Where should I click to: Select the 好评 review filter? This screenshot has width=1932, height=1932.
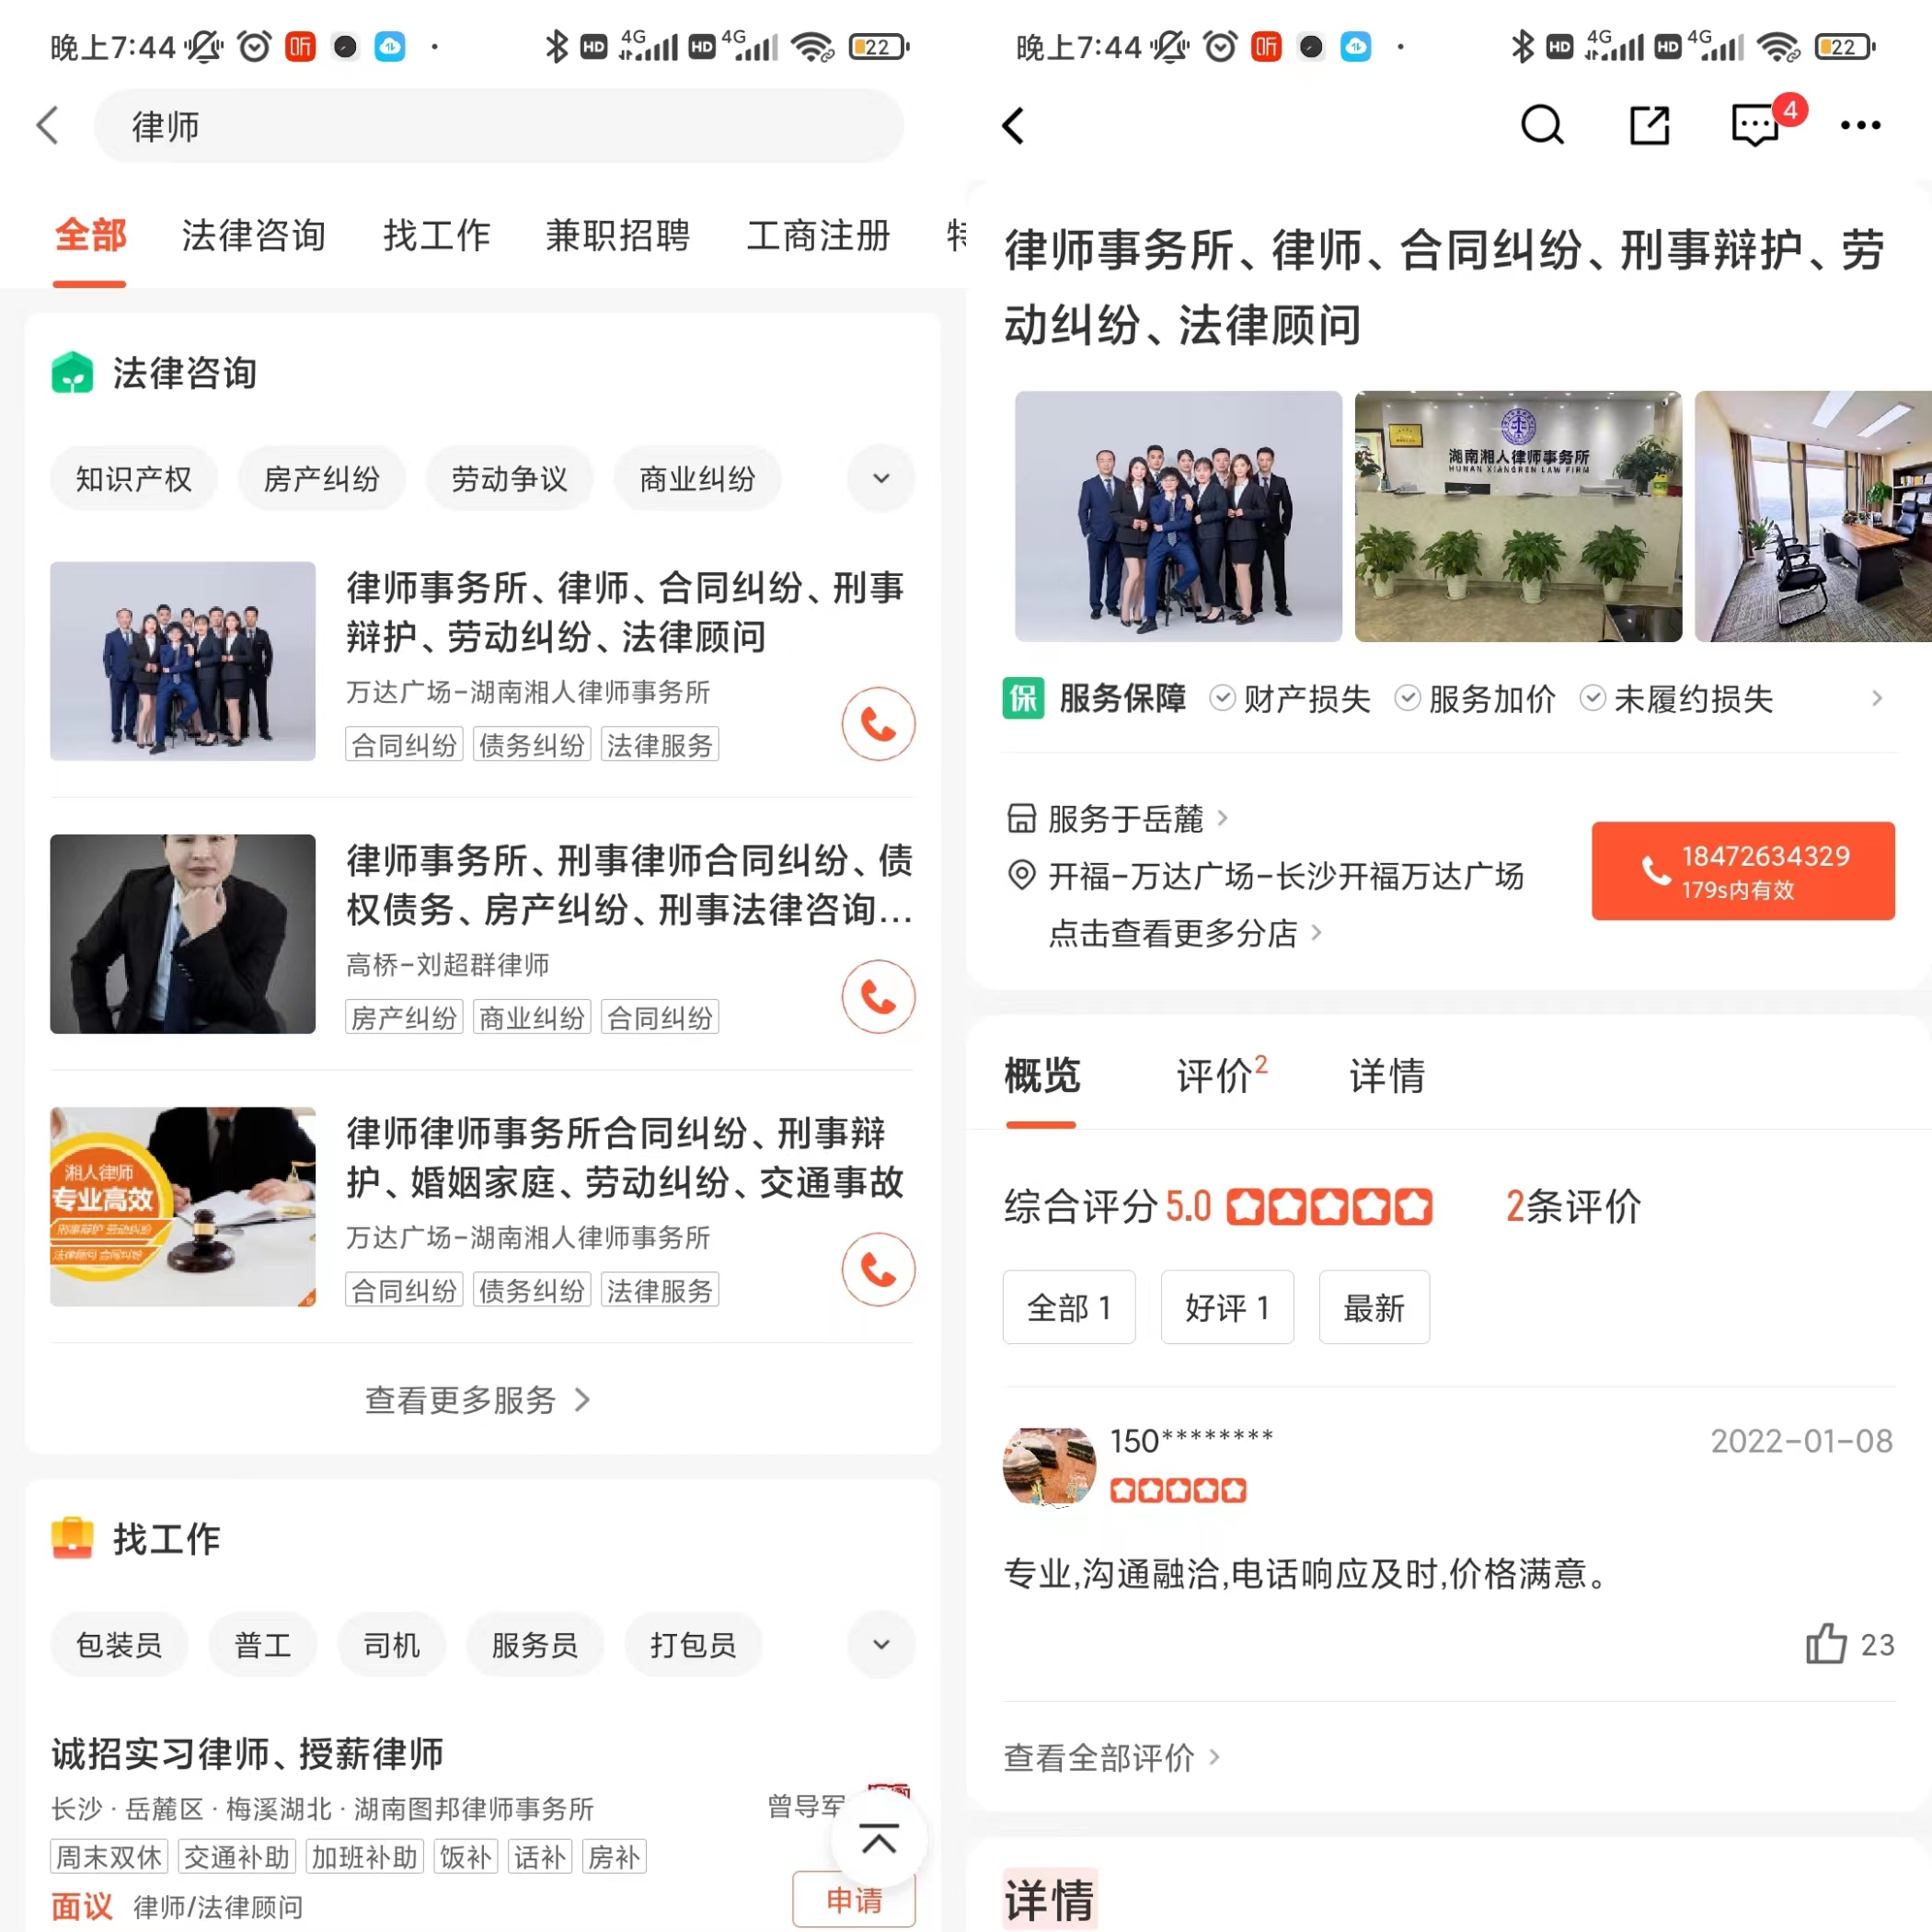point(1227,1307)
